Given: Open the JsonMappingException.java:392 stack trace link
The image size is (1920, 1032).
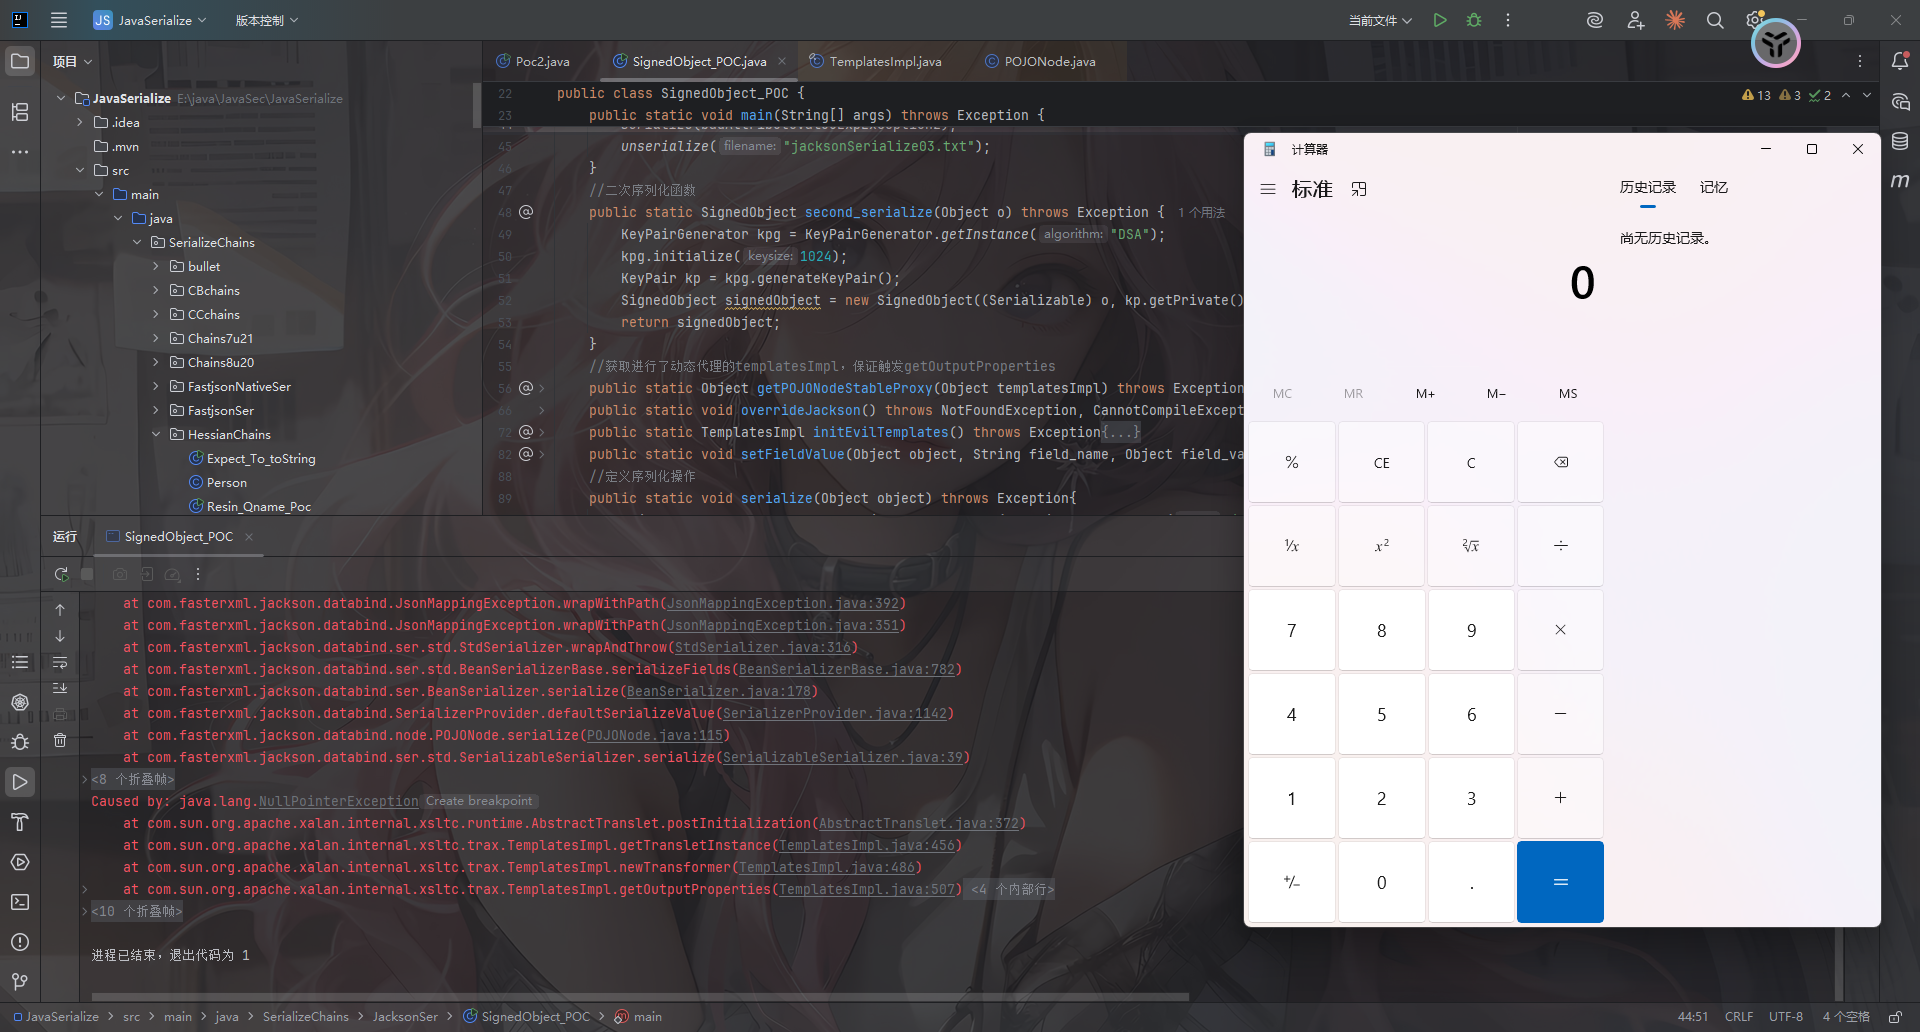Looking at the screenshot, I should pos(783,603).
